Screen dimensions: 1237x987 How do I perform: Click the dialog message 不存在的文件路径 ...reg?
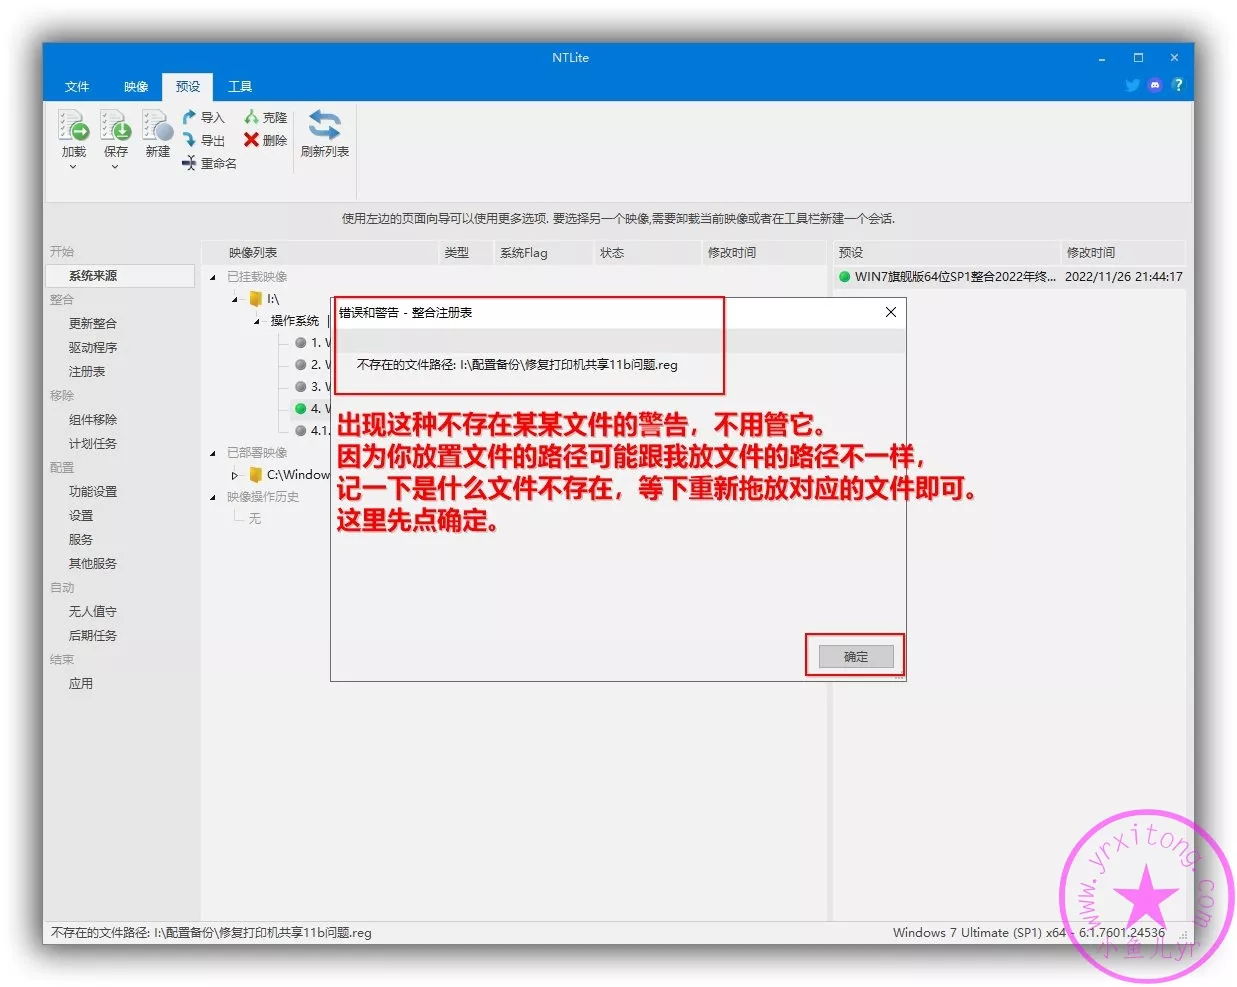[x=517, y=365]
